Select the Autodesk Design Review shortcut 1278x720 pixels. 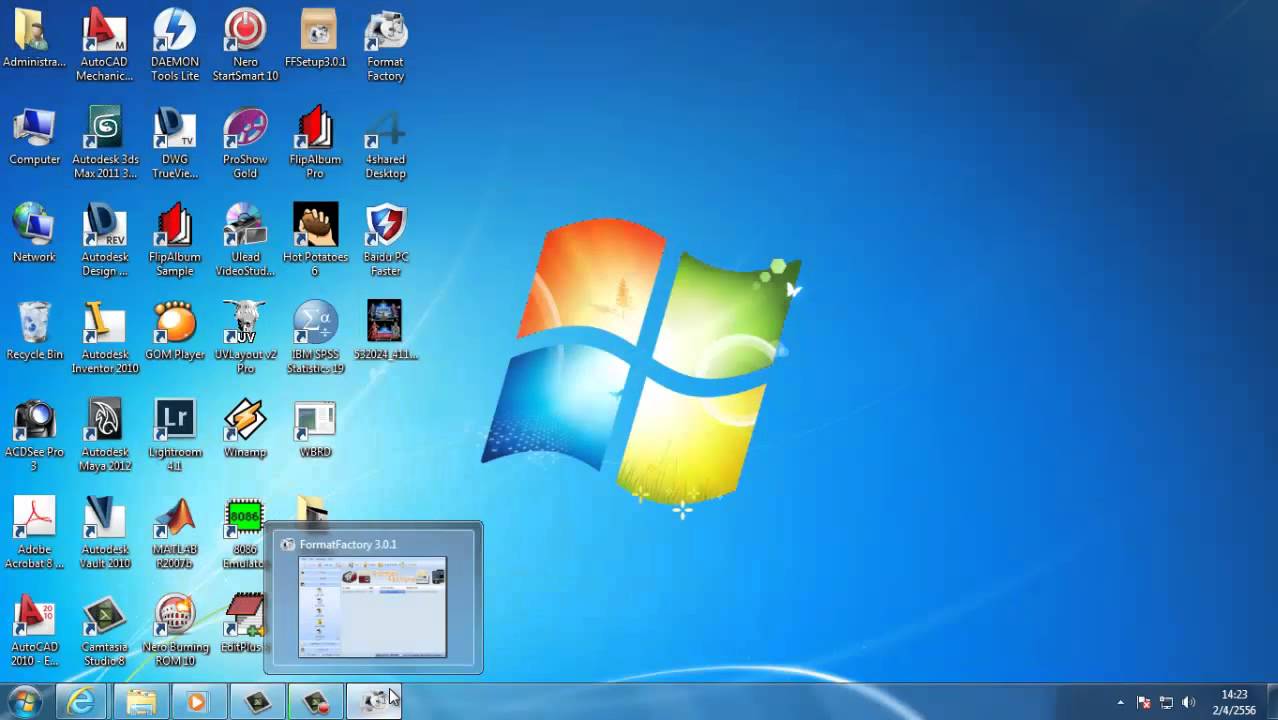[x=104, y=241]
